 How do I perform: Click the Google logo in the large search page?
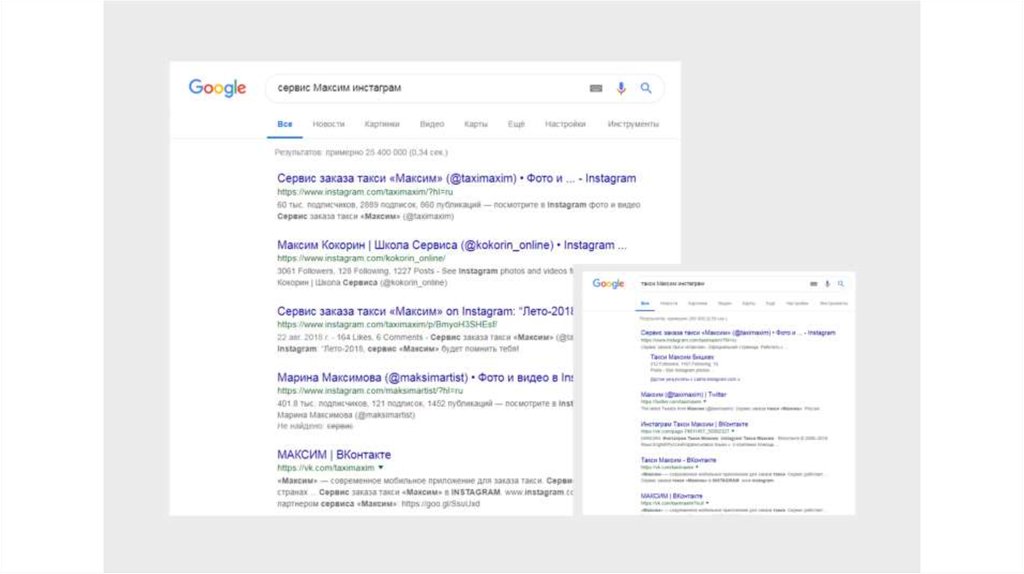(x=217, y=88)
